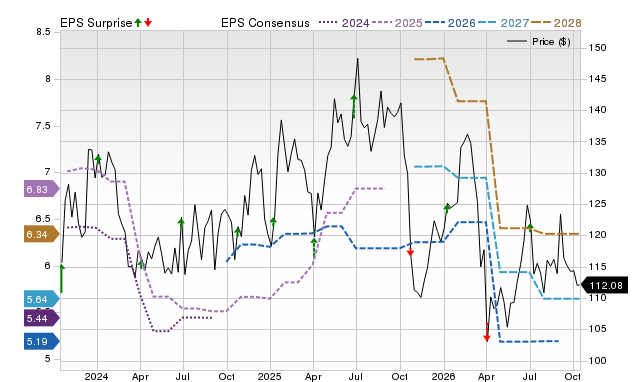
Task: Toggle the 2028 consensus series in legend
Action: pos(556,23)
